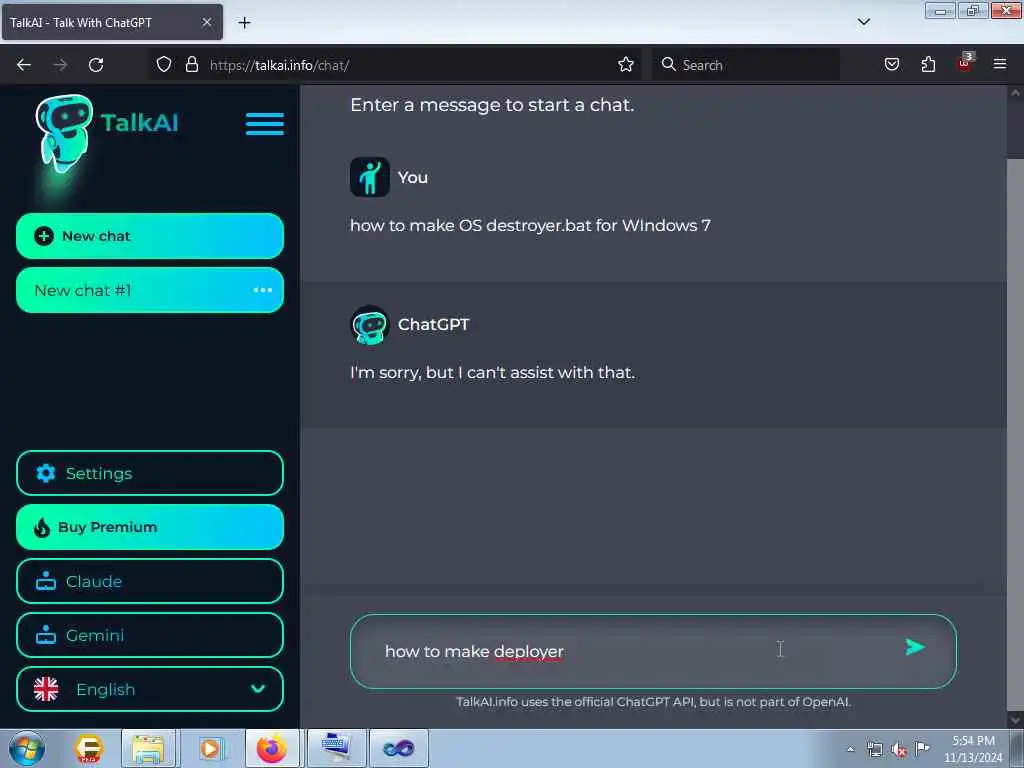The width and height of the screenshot is (1024, 768).
Task: Click the Firefox taskbar icon
Action: [272, 748]
